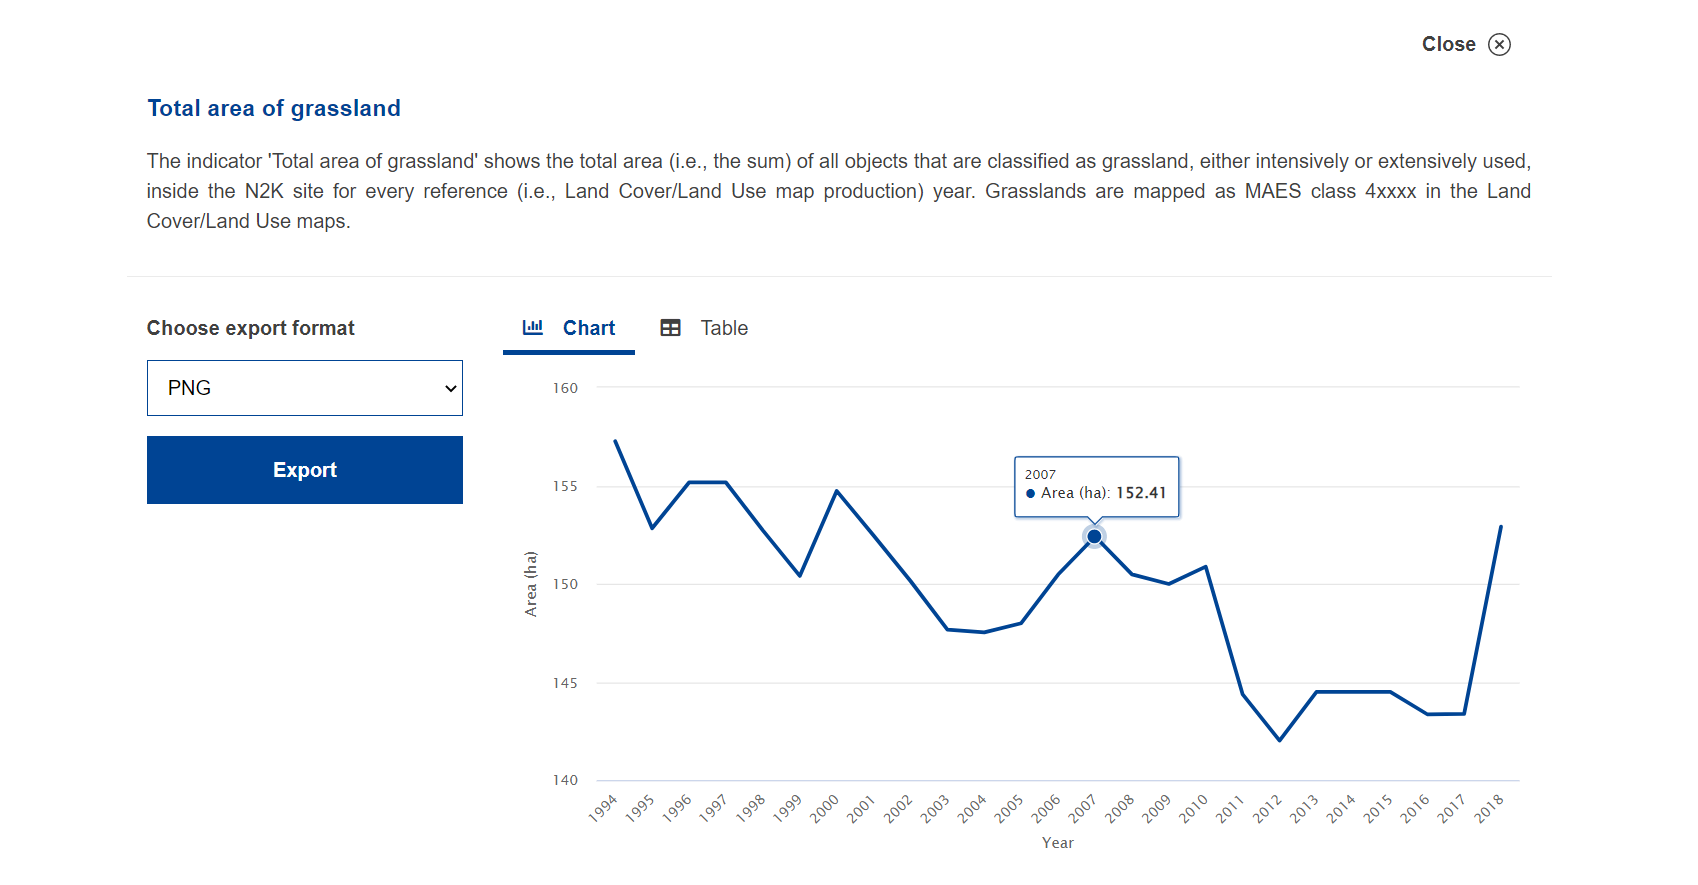Click the highlighted 2007 data point
This screenshot has width=1698, height=885.
click(1094, 537)
